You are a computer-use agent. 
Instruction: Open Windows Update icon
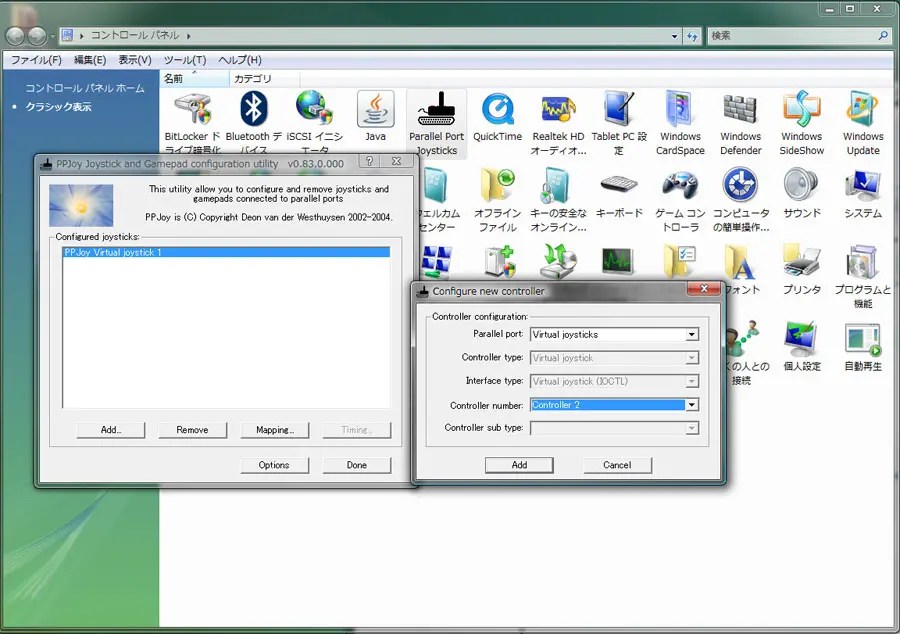(863, 124)
